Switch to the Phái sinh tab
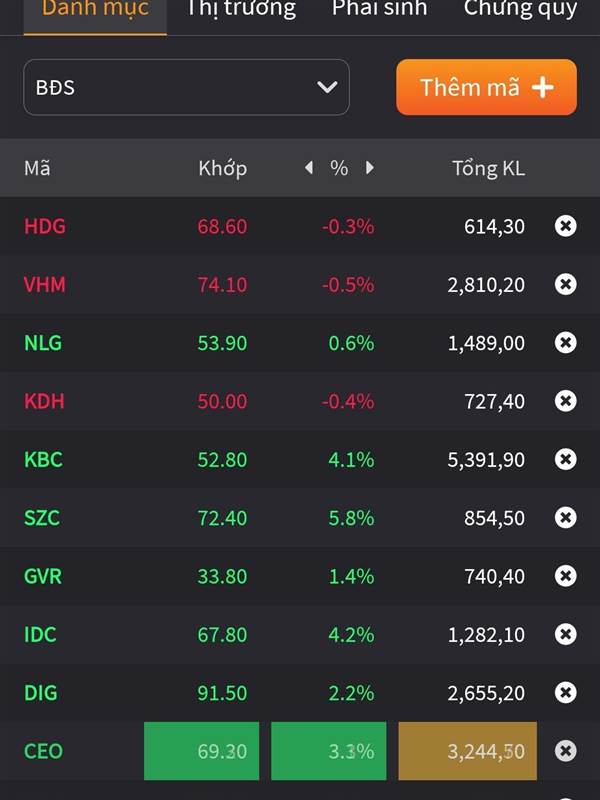 379,10
